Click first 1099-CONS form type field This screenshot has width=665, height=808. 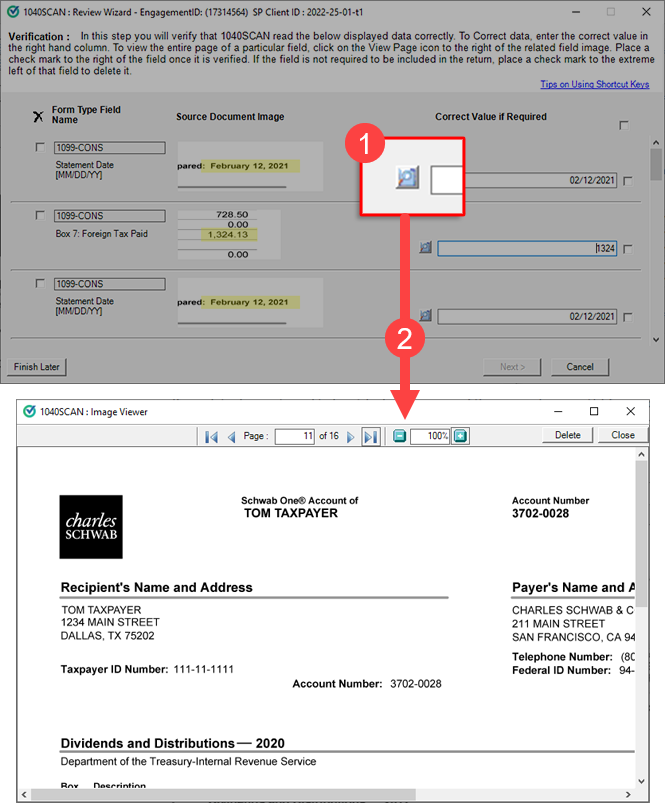(110, 148)
